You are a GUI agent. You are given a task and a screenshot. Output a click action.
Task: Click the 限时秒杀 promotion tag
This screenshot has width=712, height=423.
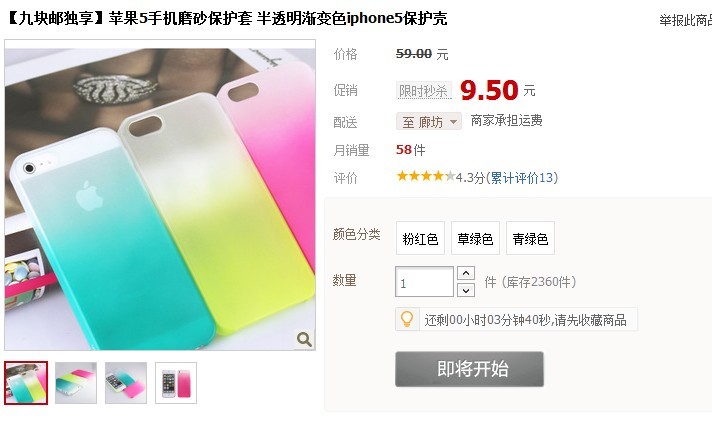coord(424,91)
